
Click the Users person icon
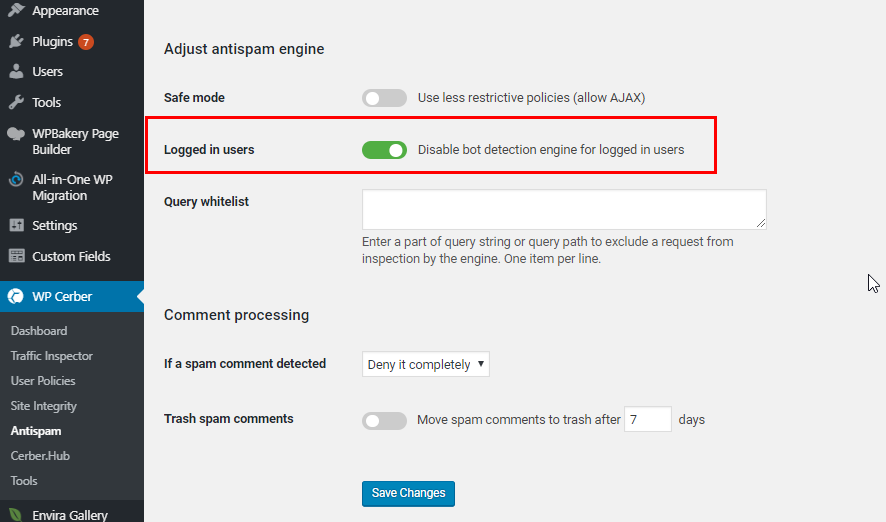16,72
